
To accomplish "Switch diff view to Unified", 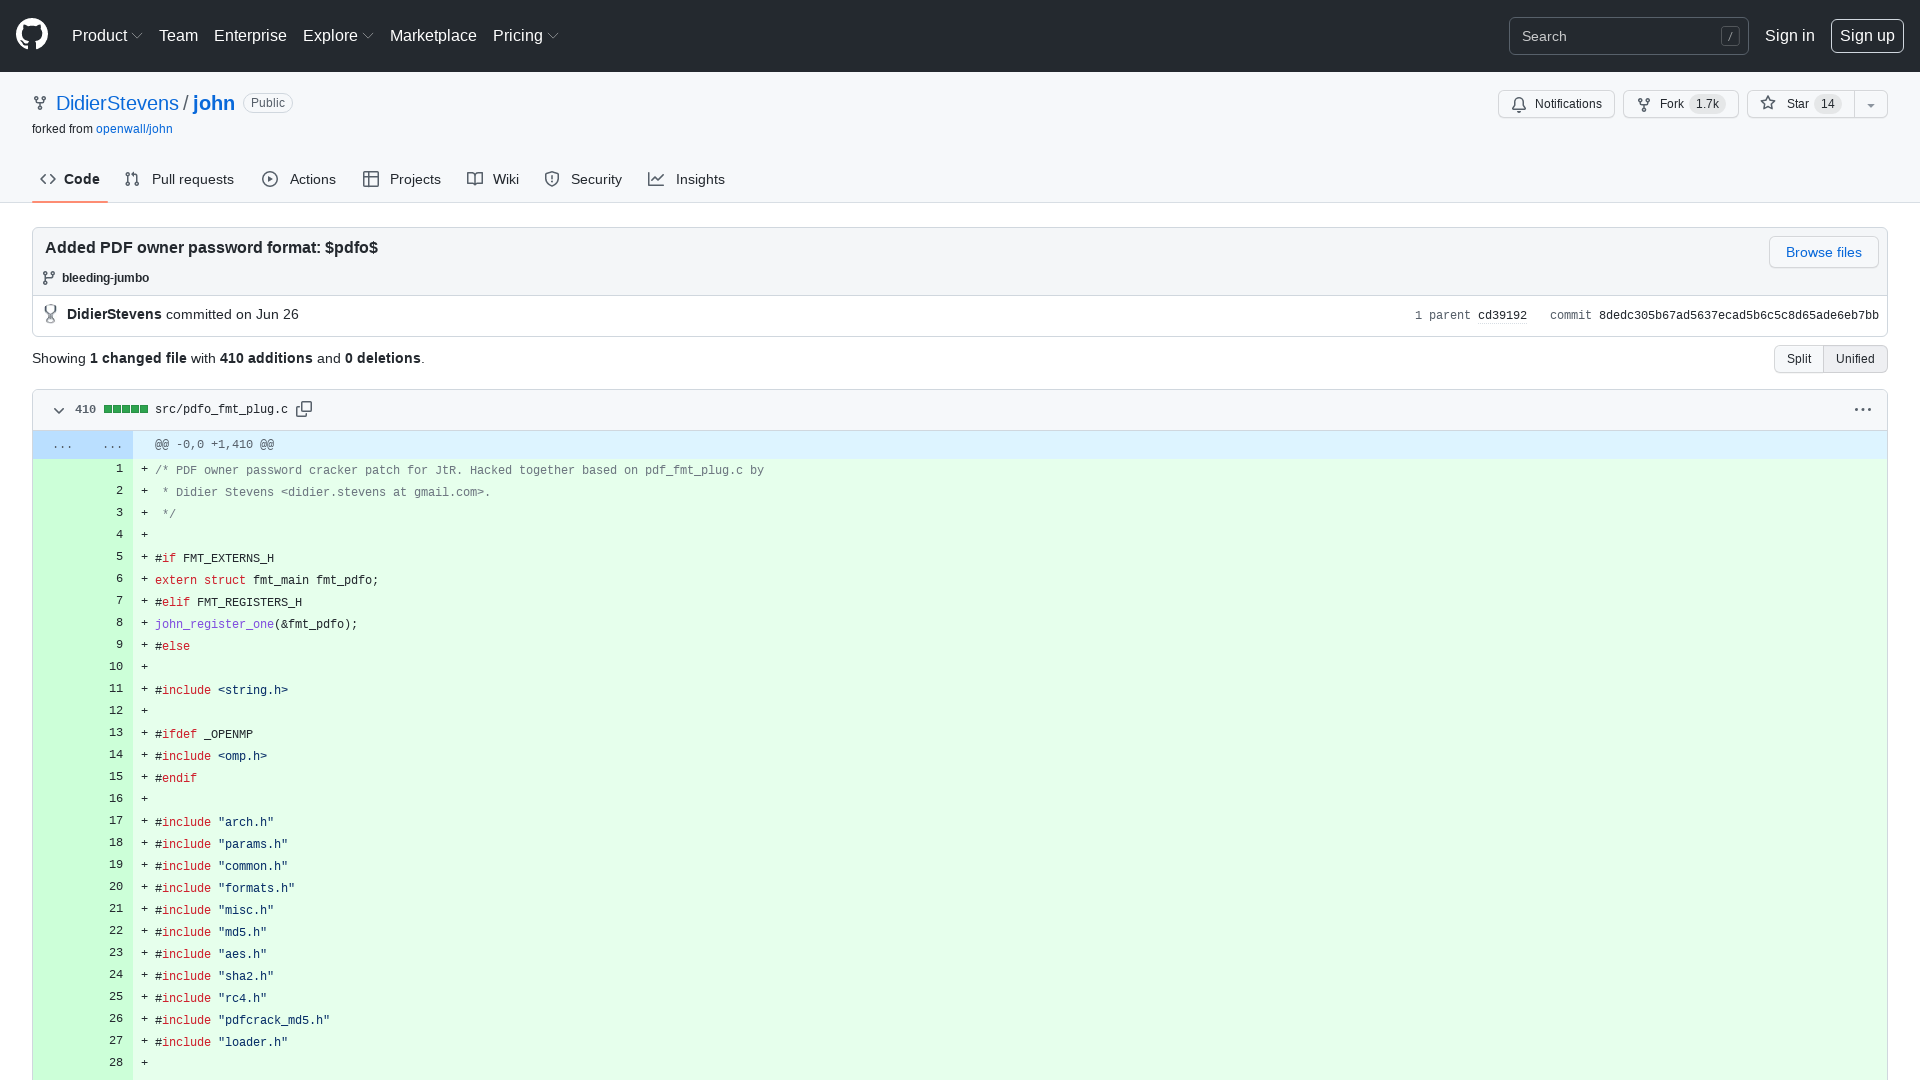I will pyautogui.click(x=1855, y=359).
